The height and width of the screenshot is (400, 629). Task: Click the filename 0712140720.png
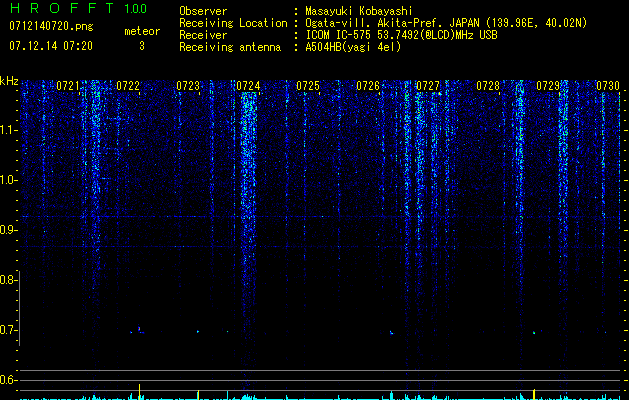point(51,26)
